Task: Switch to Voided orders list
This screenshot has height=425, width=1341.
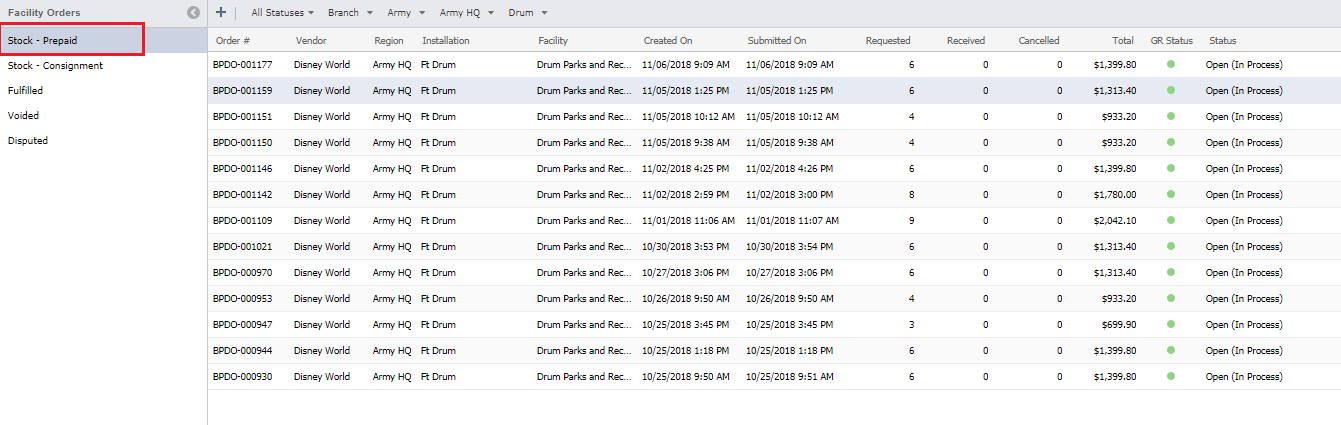Action: pos(23,116)
